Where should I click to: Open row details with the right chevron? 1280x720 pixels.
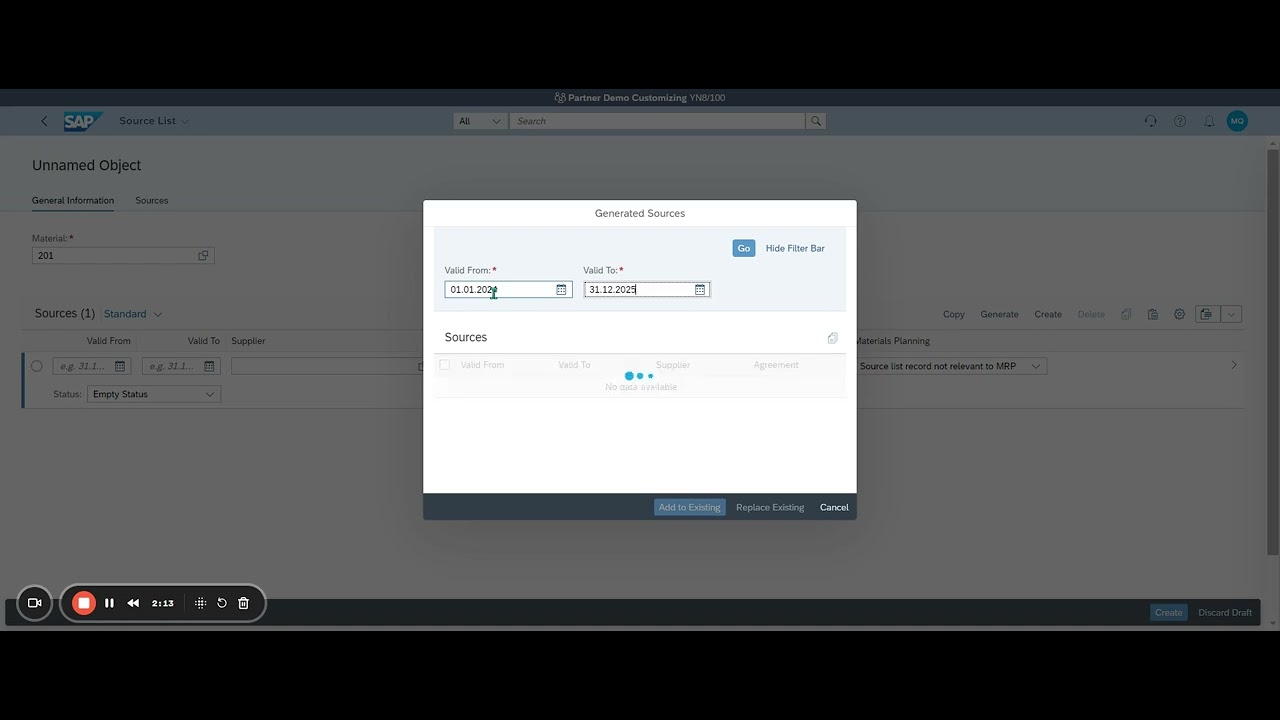click(x=1234, y=366)
